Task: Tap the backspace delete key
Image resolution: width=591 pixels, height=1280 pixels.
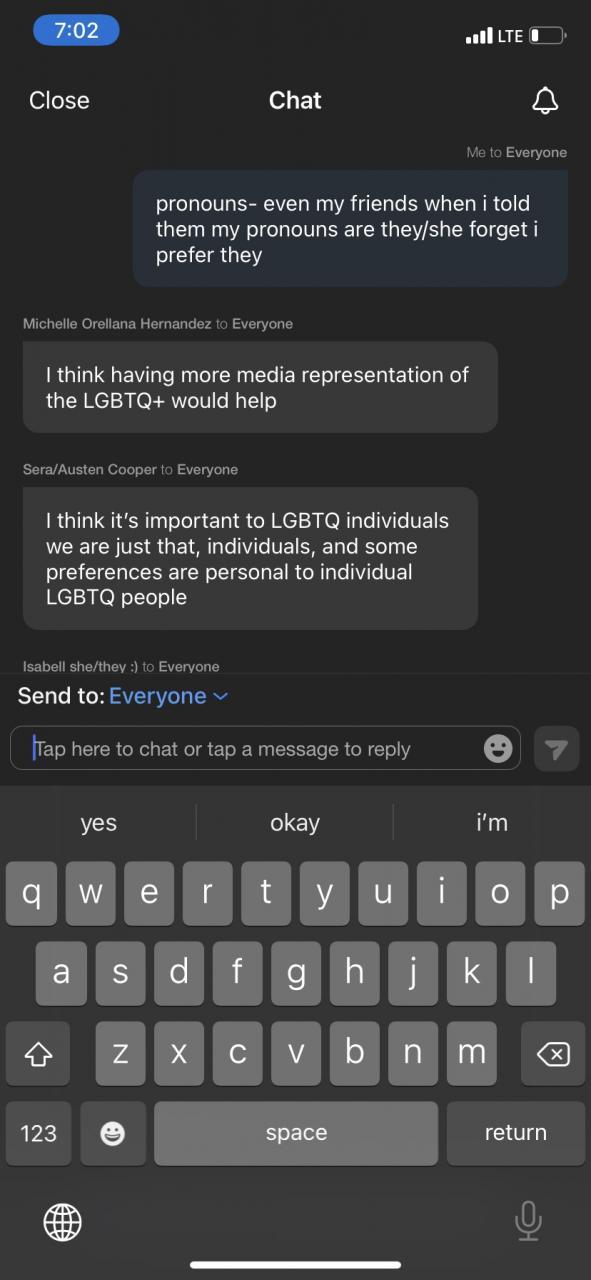Action: point(553,1053)
